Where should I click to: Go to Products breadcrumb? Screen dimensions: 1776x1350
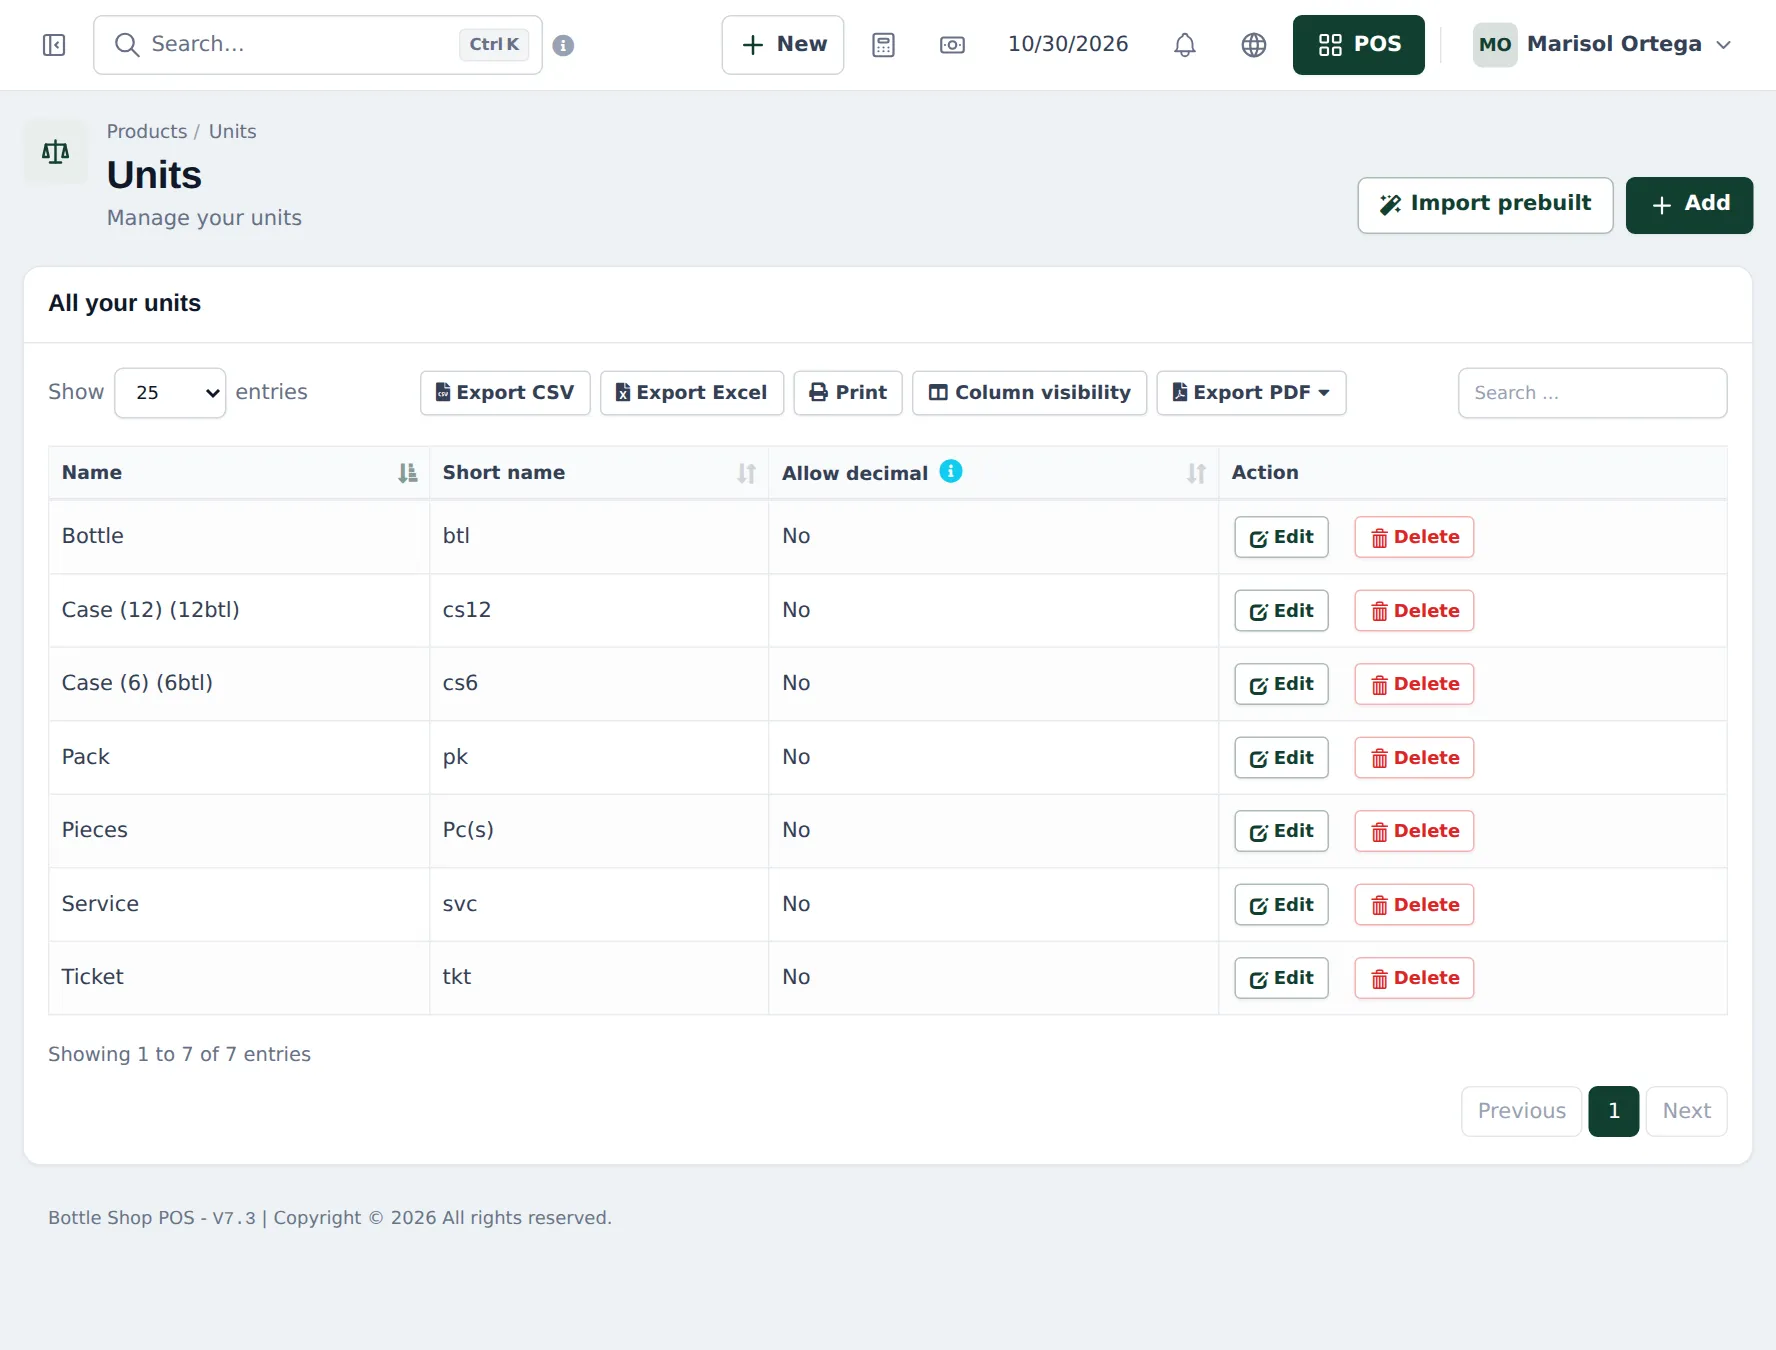[147, 131]
